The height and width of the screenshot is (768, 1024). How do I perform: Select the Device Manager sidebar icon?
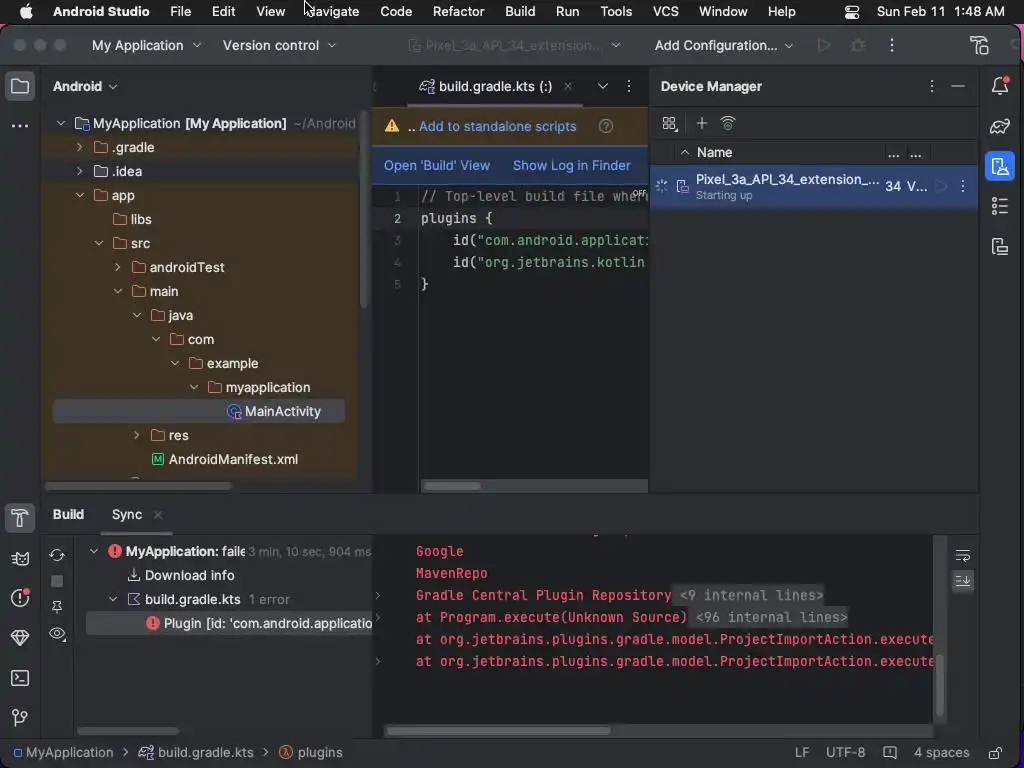(x=1000, y=166)
